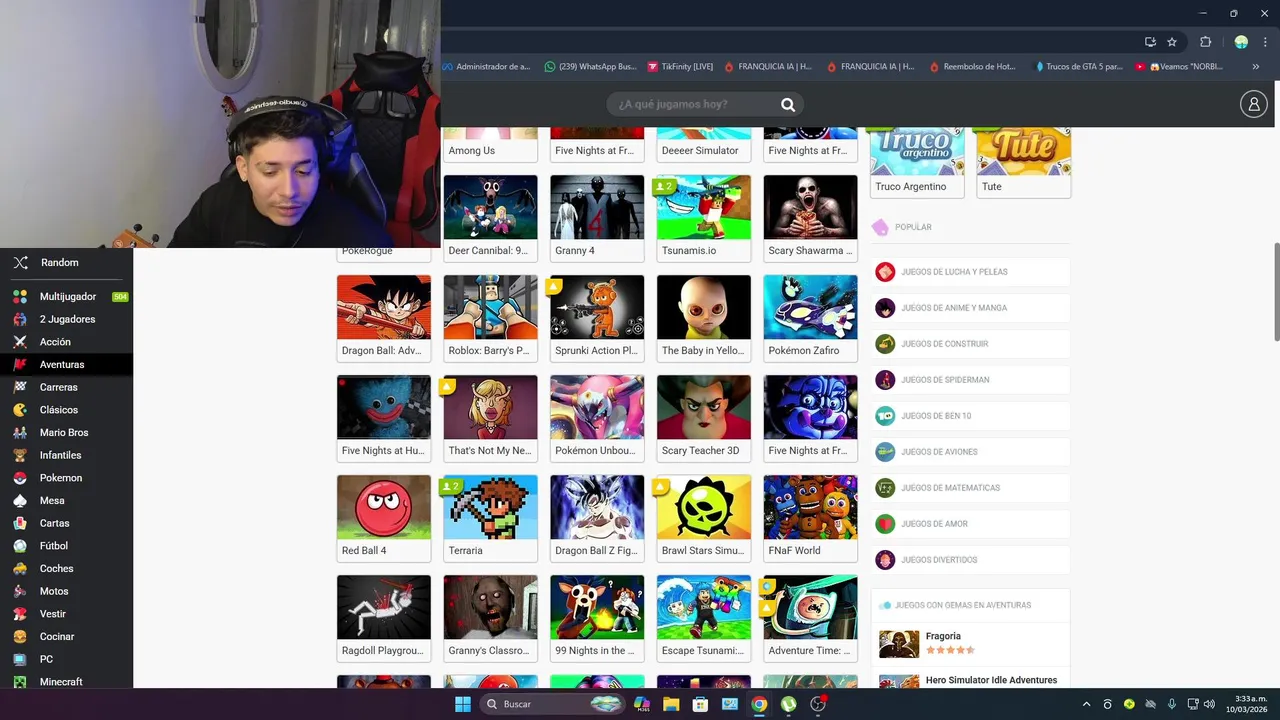Bookmark this page with star icon
Image resolution: width=1280 pixels, height=720 pixels.
click(1172, 42)
